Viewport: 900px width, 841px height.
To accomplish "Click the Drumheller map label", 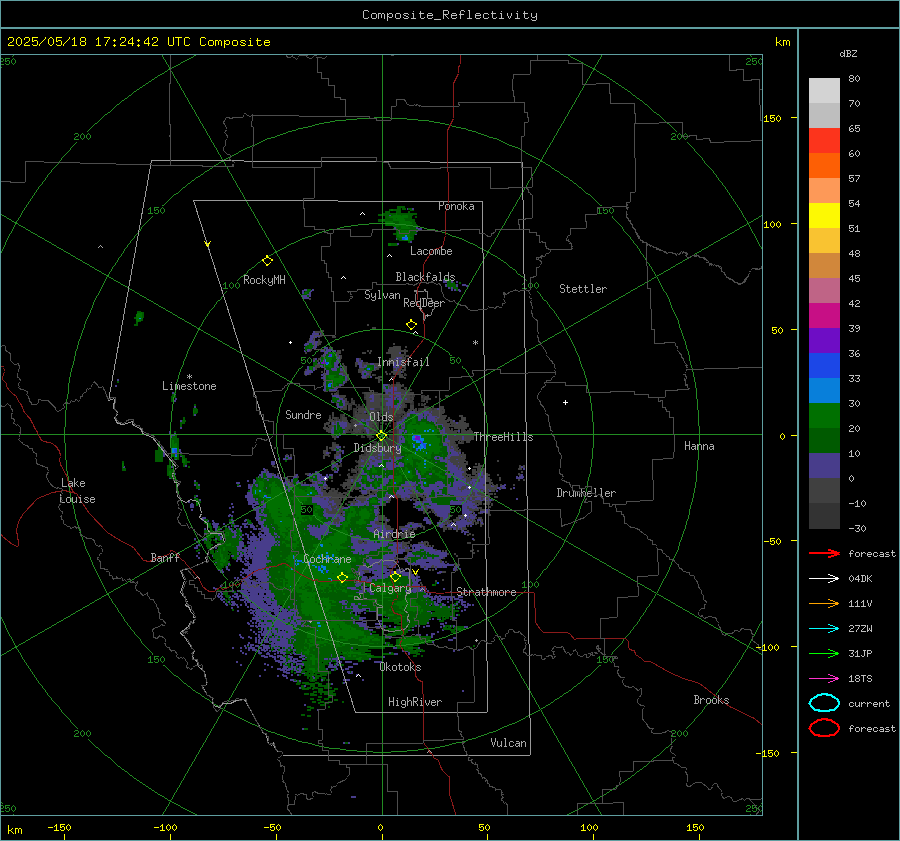I will coord(586,493).
